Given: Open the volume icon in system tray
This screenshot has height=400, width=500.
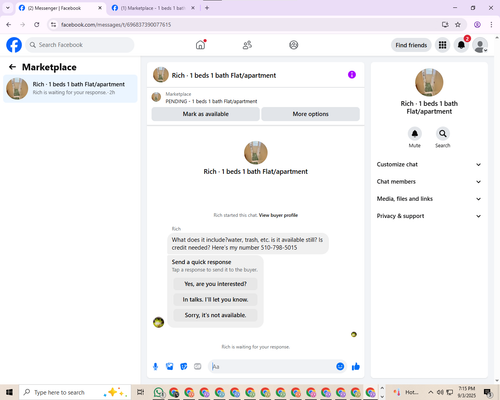Looking at the screenshot, I should click(x=440, y=392).
